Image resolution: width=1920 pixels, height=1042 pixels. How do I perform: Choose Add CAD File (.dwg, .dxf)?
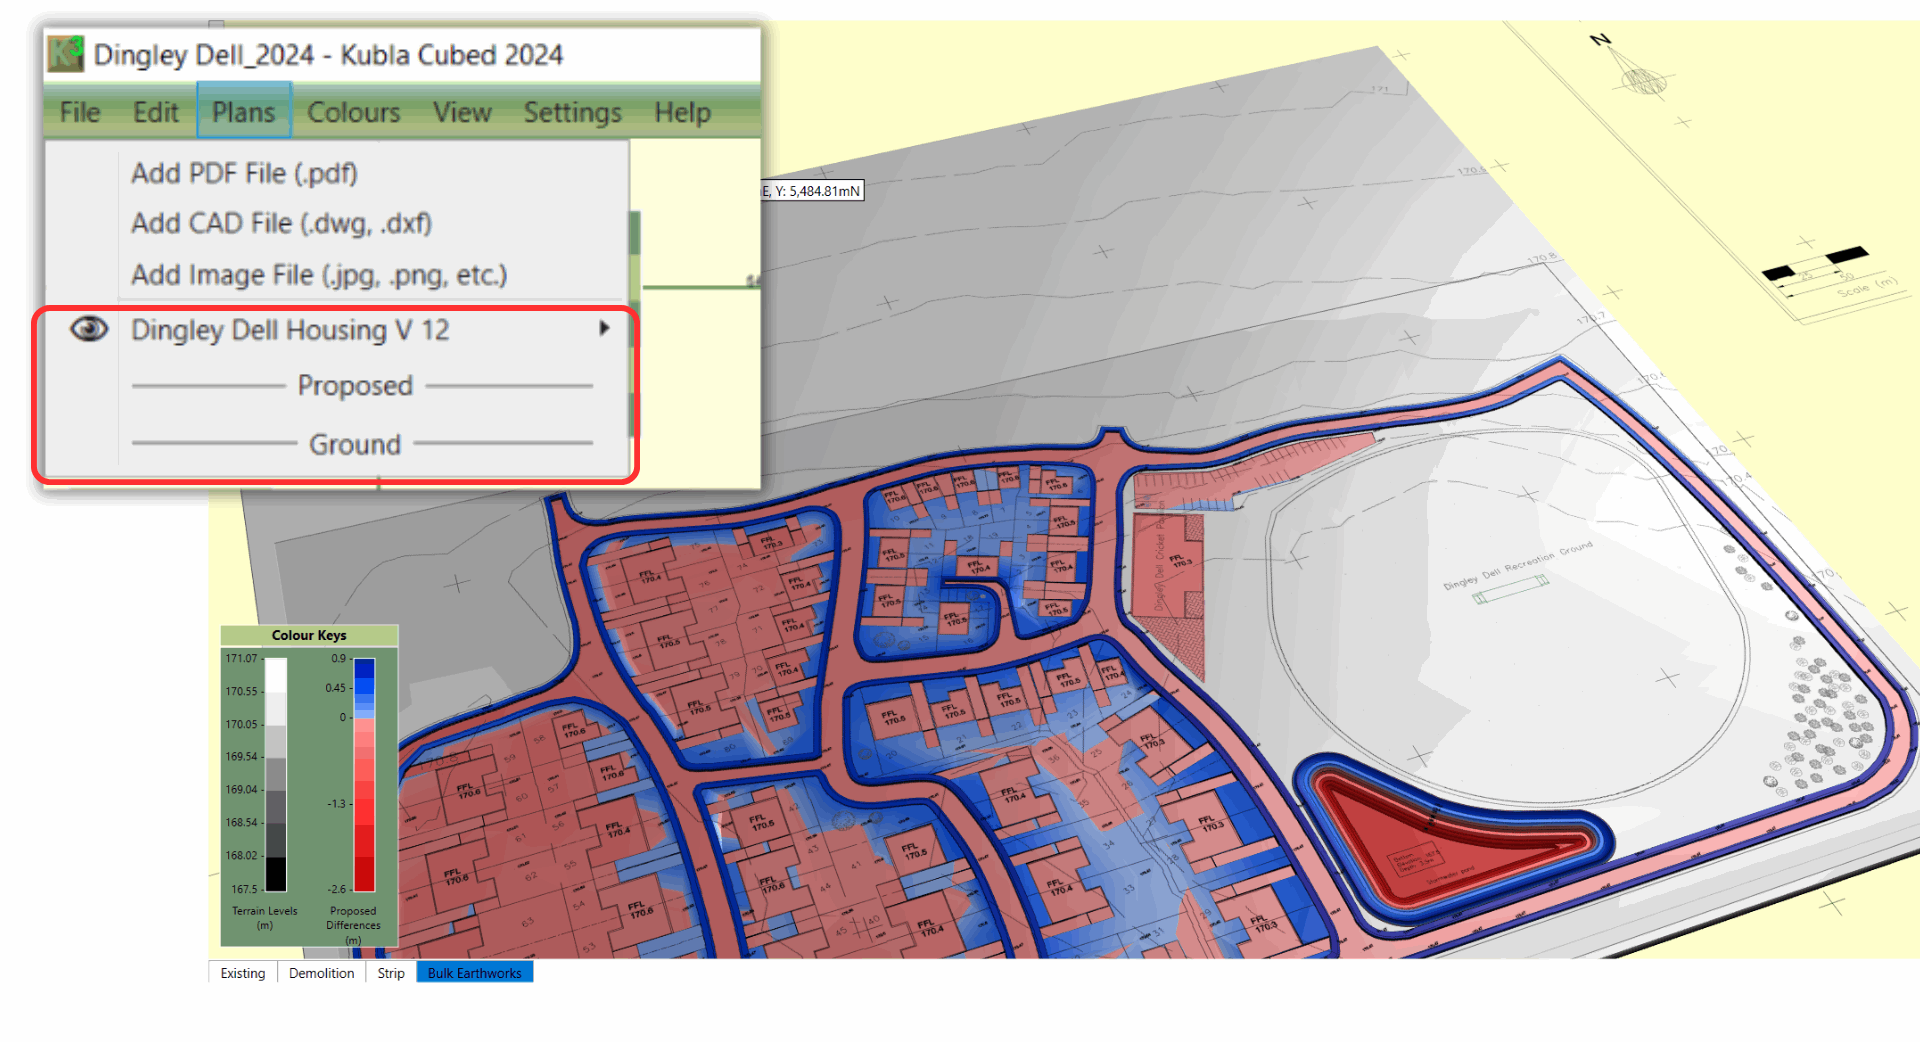click(x=281, y=223)
